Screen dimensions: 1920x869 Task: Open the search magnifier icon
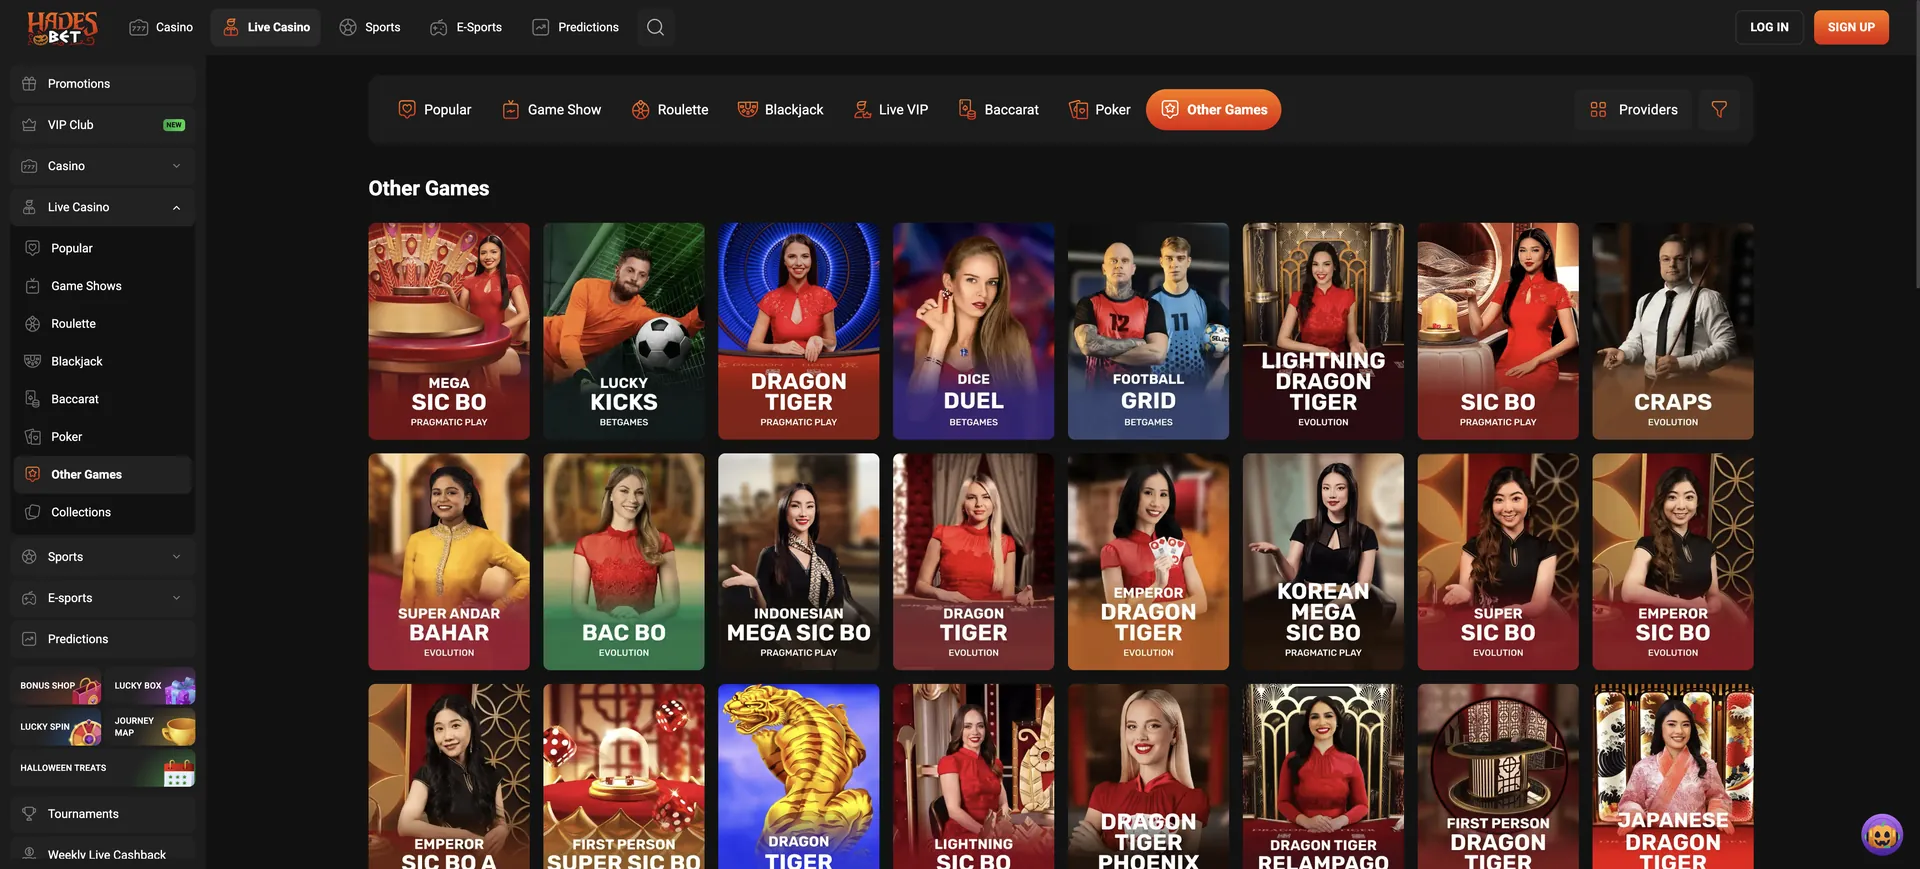pyautogui.click(x=655, y=27)
